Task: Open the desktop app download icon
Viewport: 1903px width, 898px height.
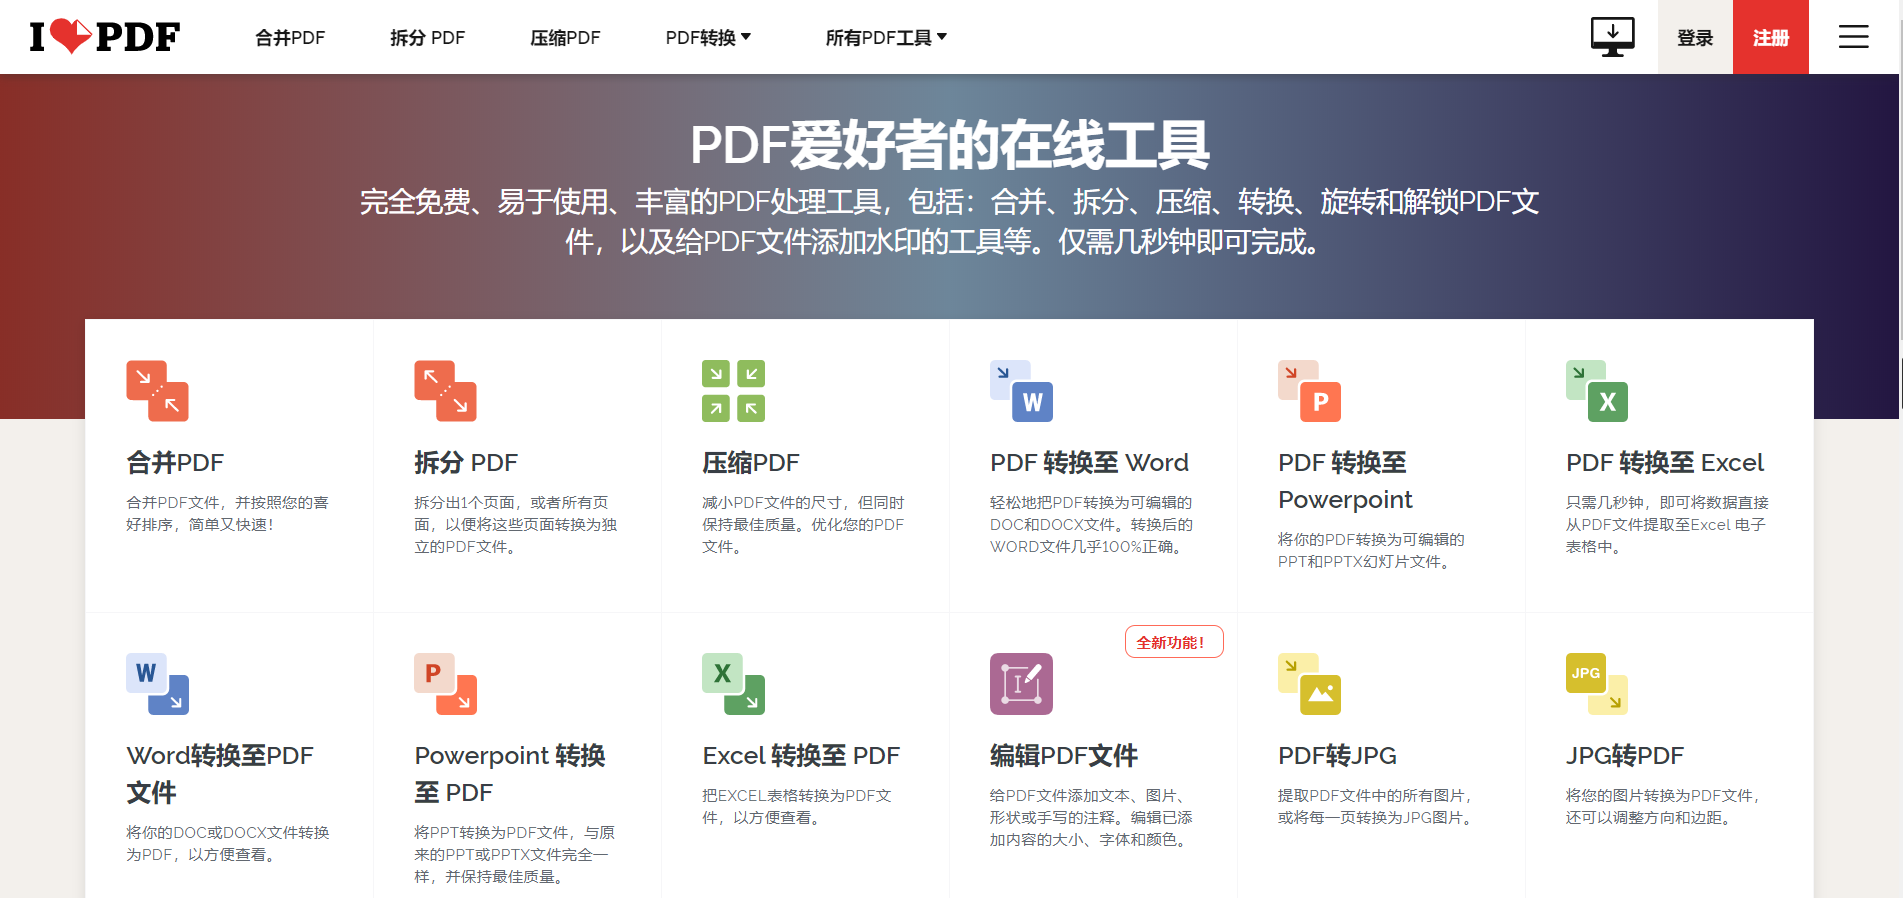Action: click(x=1612, y=37)
